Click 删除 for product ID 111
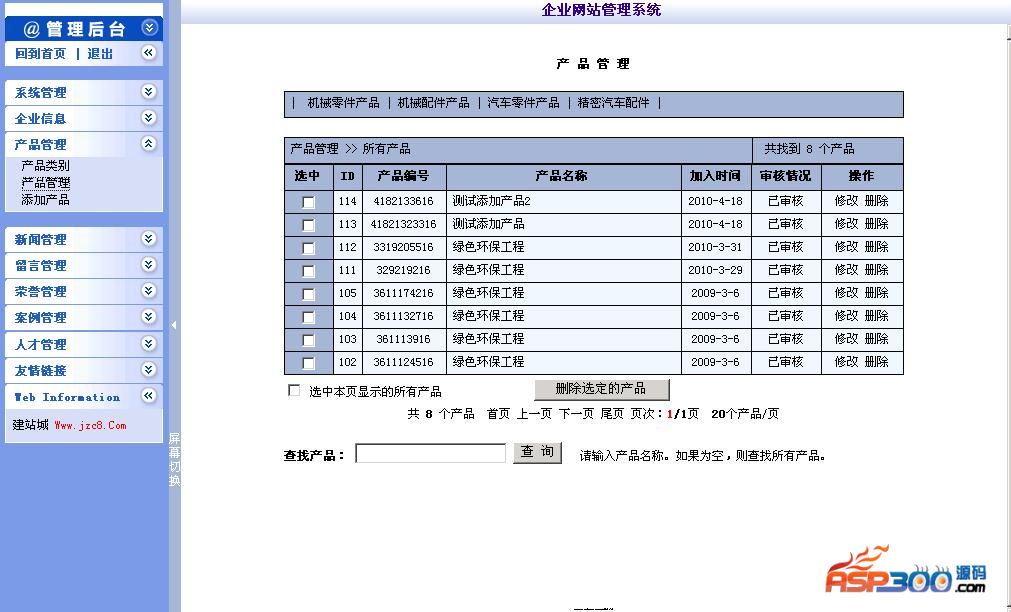The image size is (1011, 612). click(x=876, y=270)
